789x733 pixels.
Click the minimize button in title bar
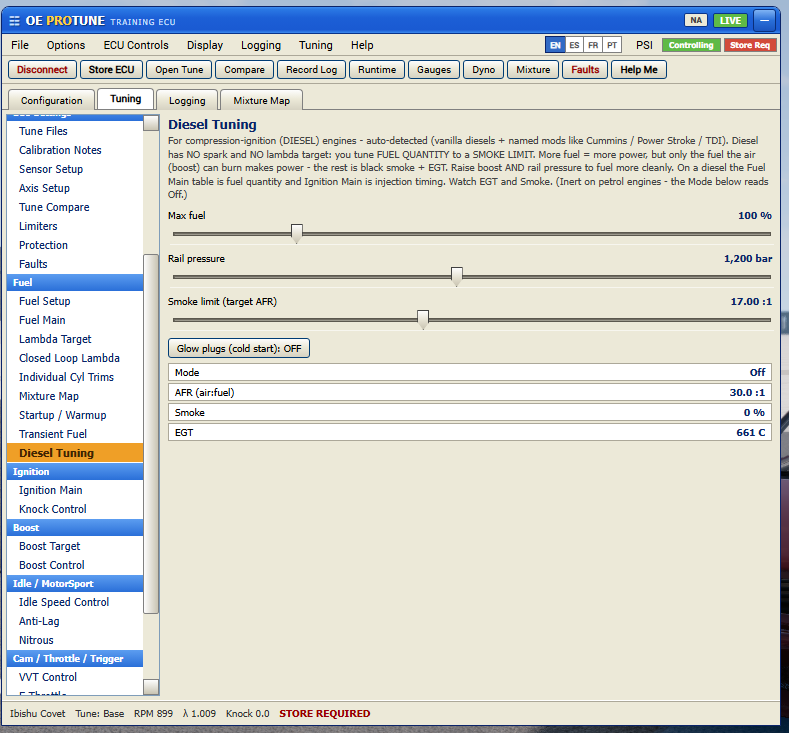[x=764, y=21]
